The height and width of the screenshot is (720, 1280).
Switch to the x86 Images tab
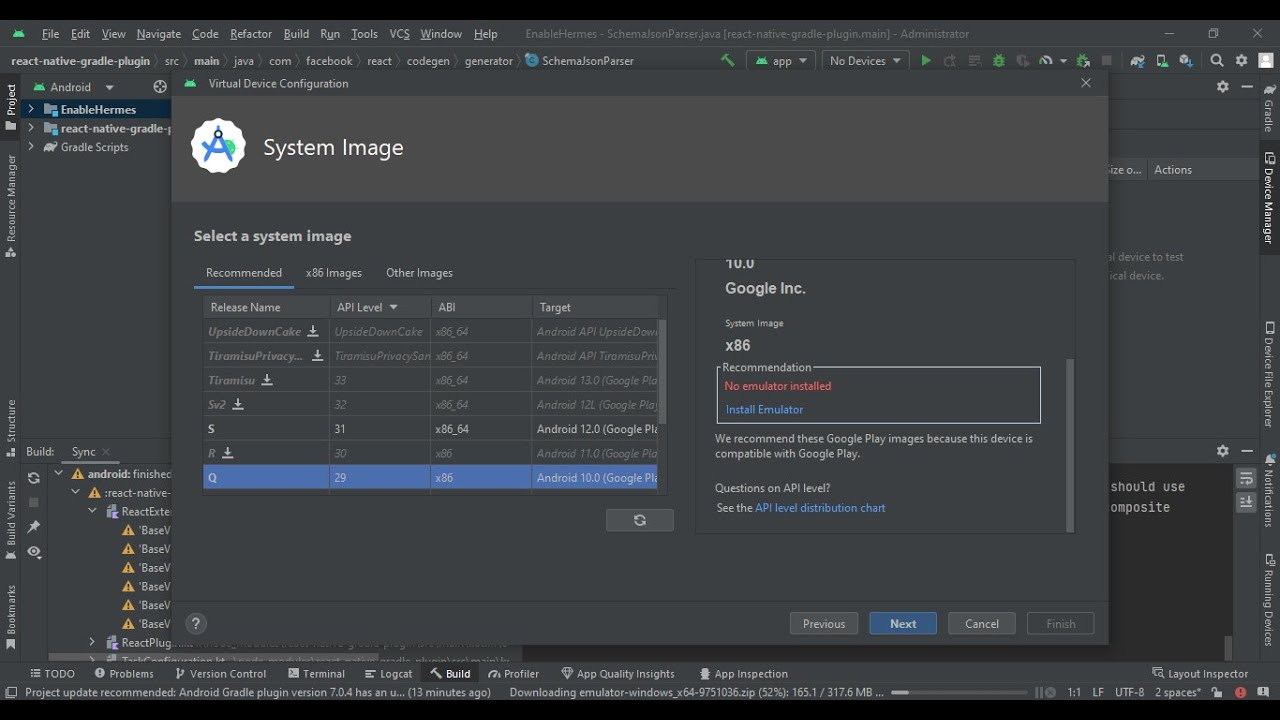coord(334,273)
